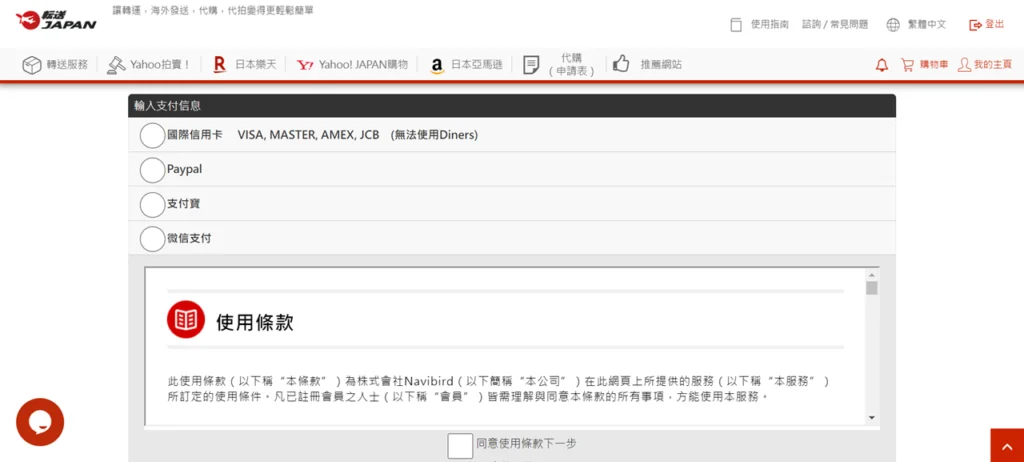Click the 使用指南 book icon

[736, 25]
